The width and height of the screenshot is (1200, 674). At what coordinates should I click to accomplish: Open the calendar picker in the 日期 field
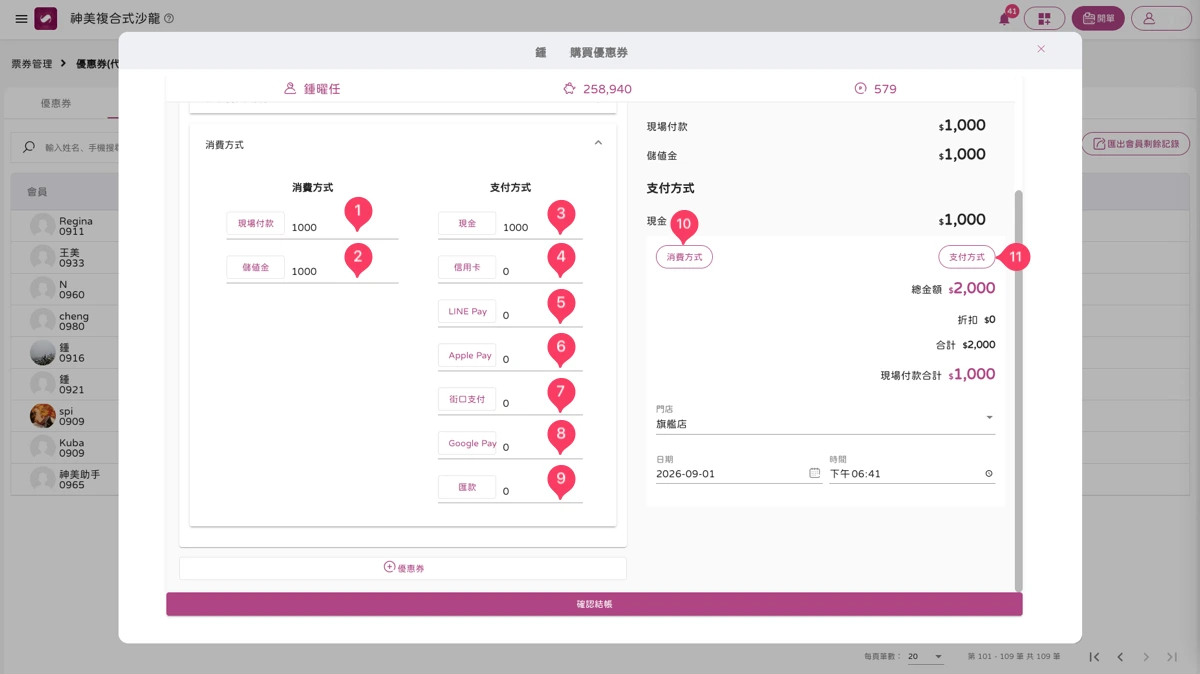[x=815, y=473]
